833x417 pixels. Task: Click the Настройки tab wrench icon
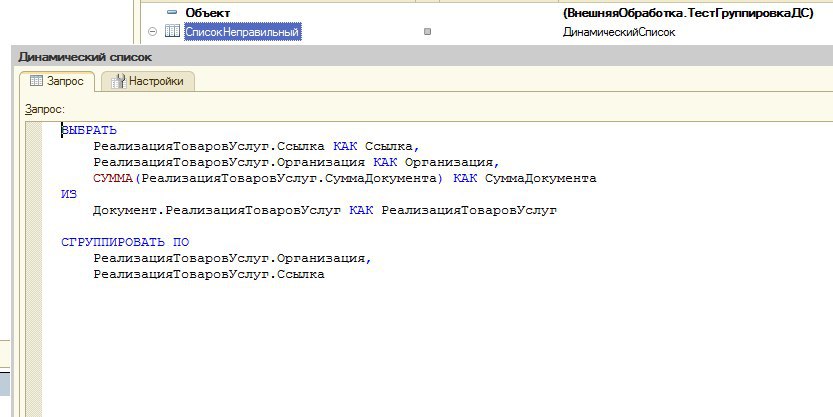click(118, 81)
